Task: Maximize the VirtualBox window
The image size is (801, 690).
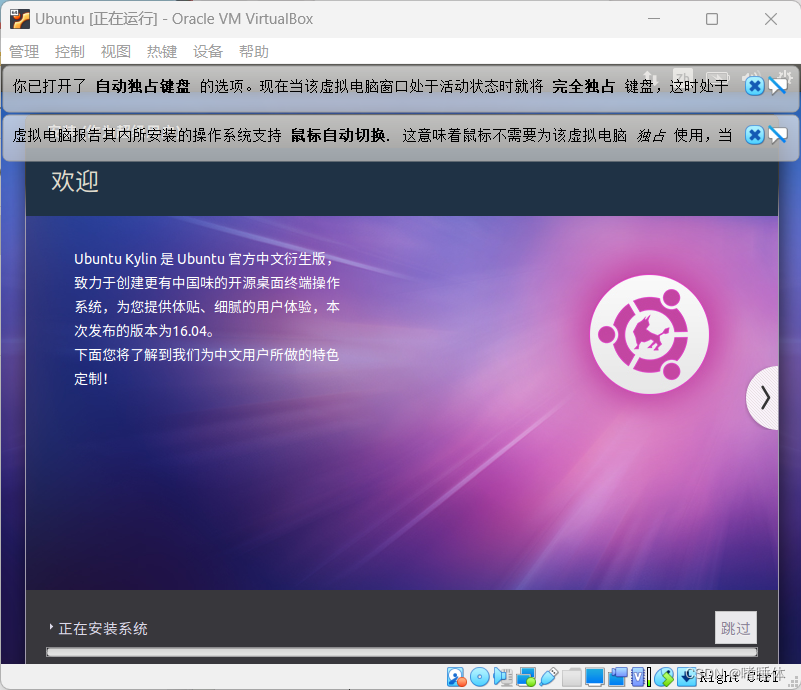Action: click(712, 19)
